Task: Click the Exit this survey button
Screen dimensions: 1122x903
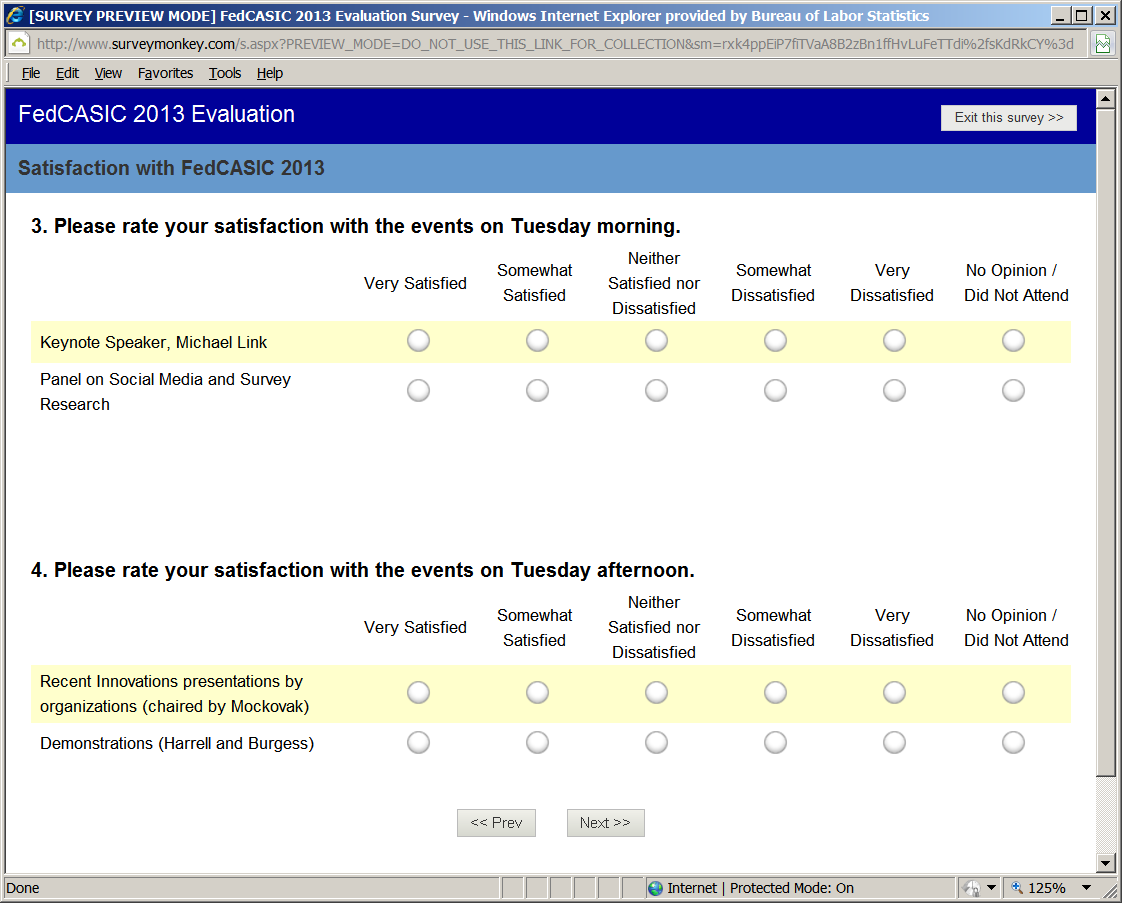Action: [x=1008, y=117]
